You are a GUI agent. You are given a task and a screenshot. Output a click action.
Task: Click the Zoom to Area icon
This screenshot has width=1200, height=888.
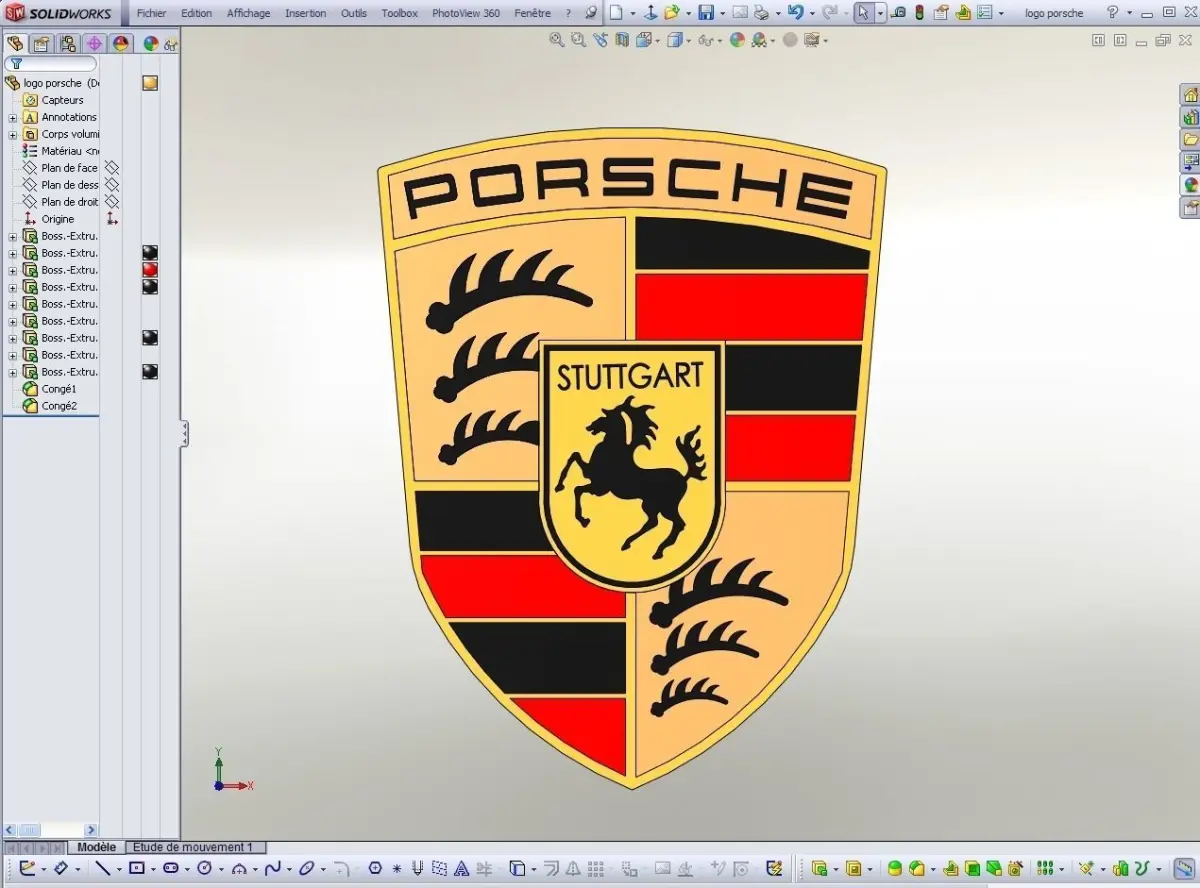[578, 40]
